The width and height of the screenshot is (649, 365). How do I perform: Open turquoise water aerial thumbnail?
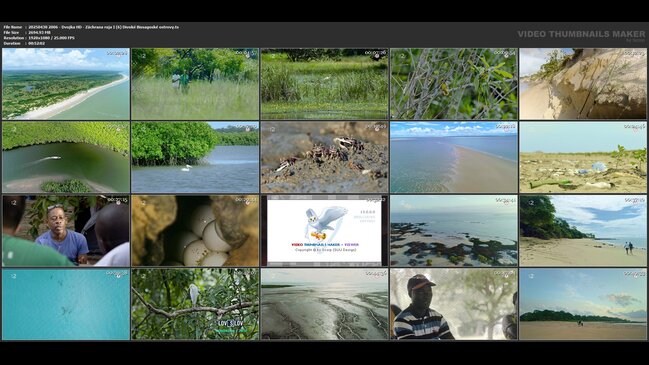click(x=66, y=304)
